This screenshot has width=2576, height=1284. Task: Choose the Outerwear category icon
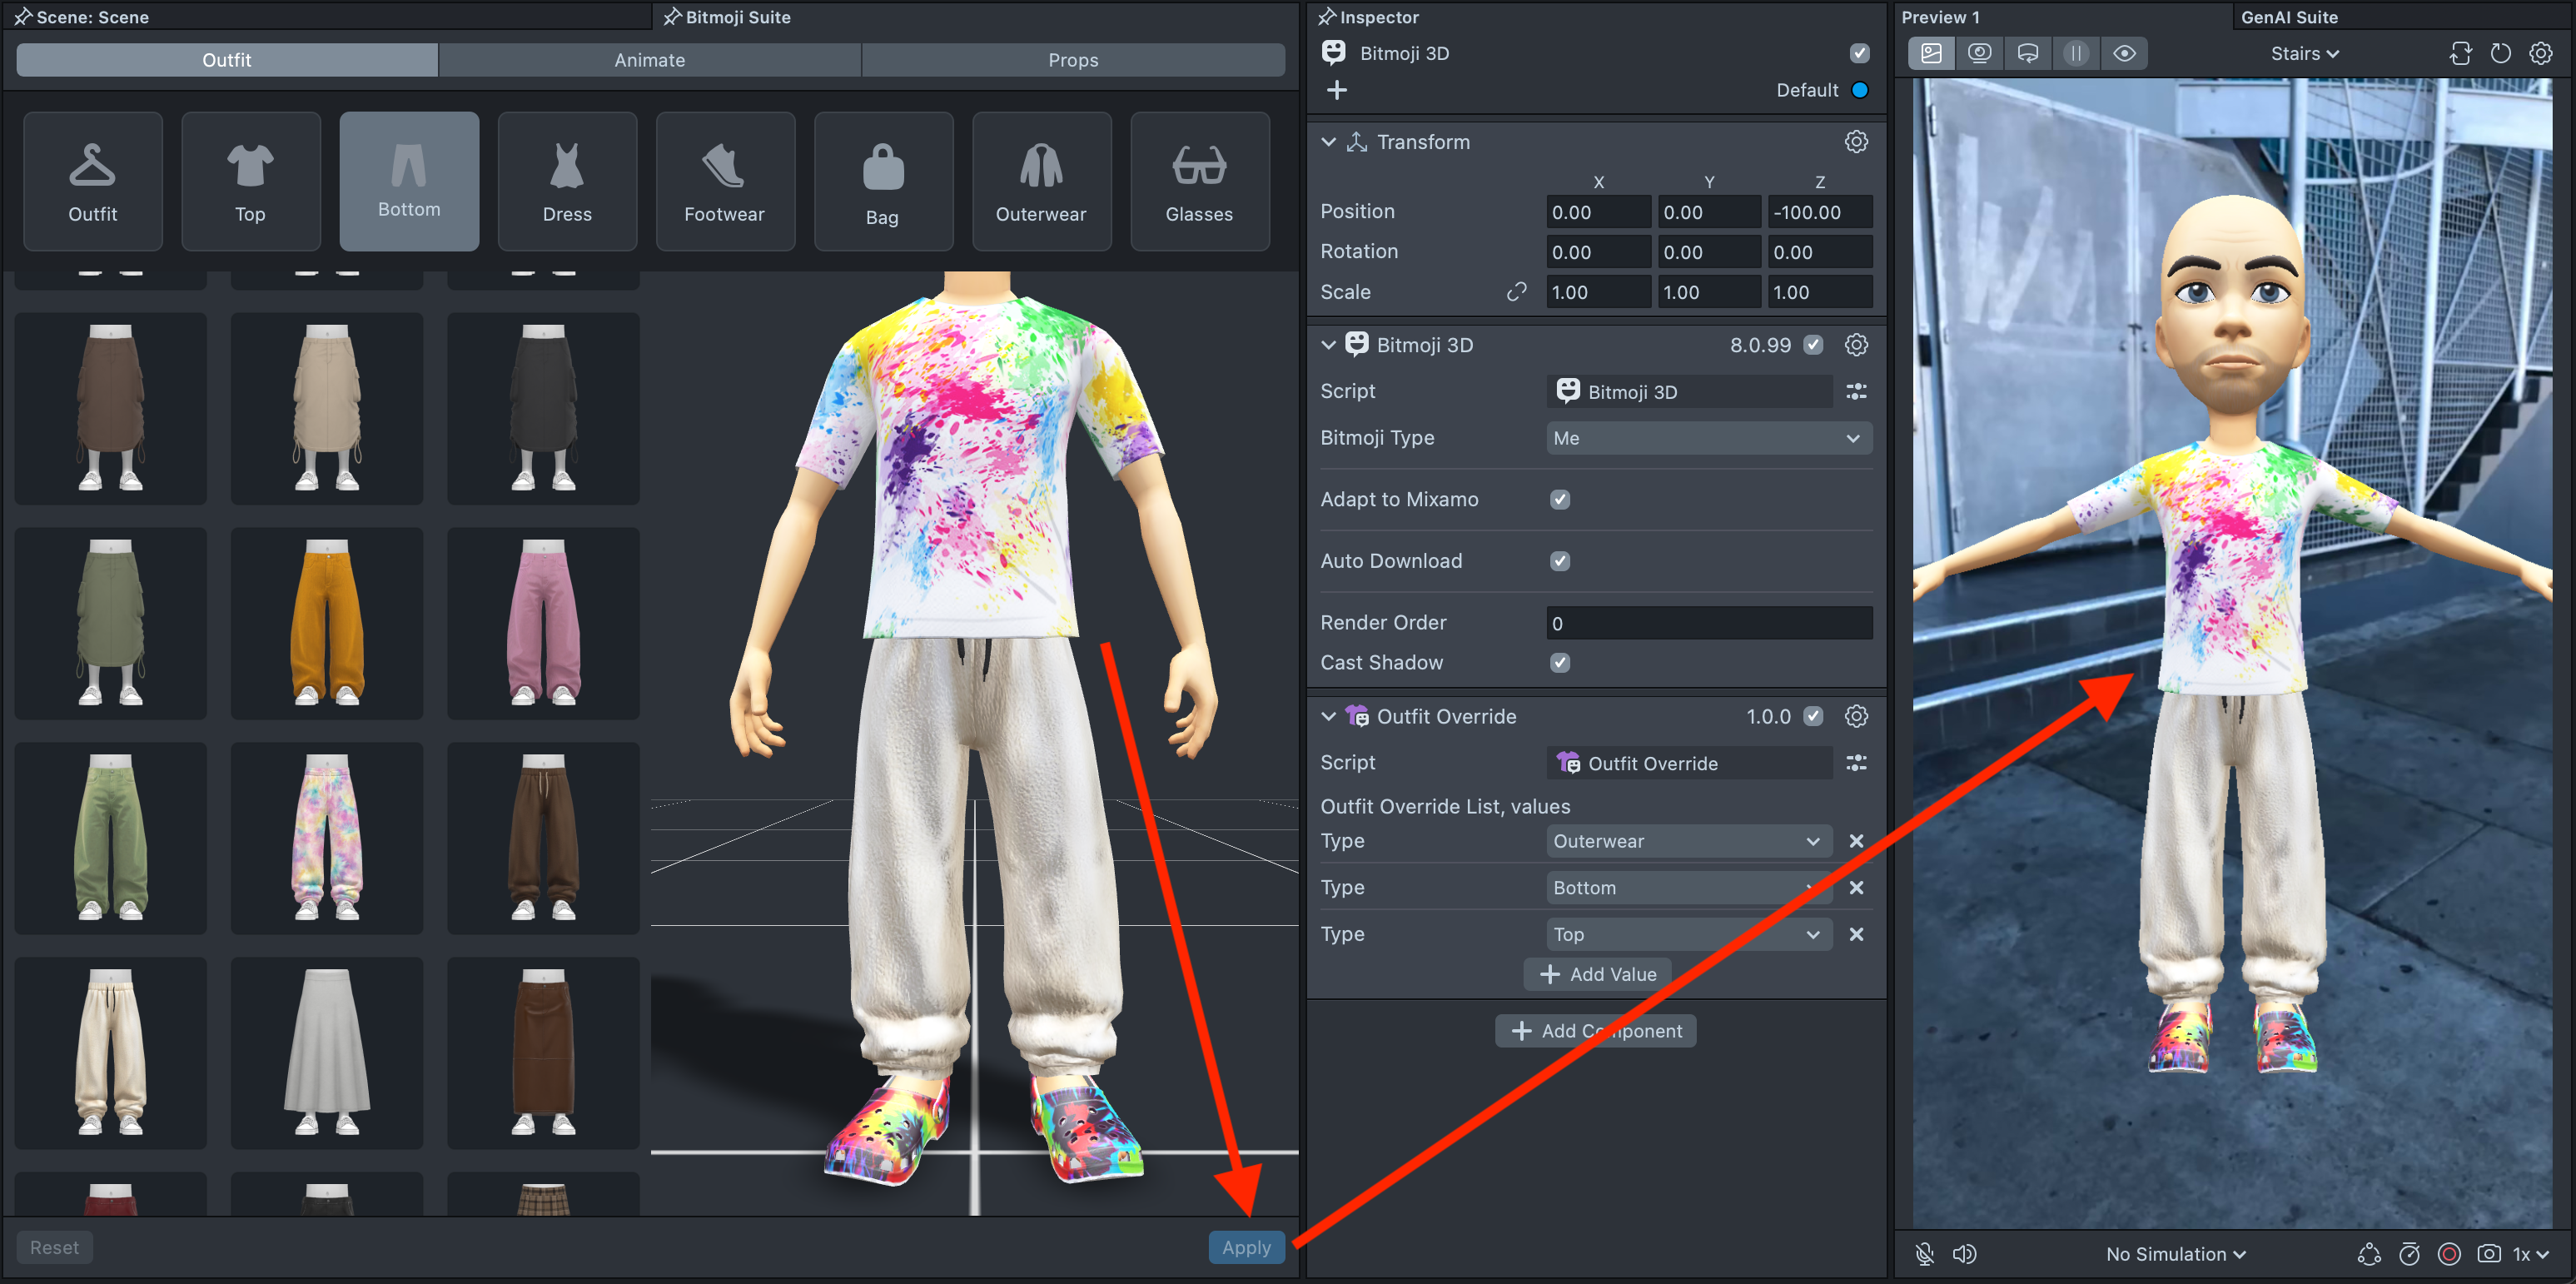coord(1040,181)
